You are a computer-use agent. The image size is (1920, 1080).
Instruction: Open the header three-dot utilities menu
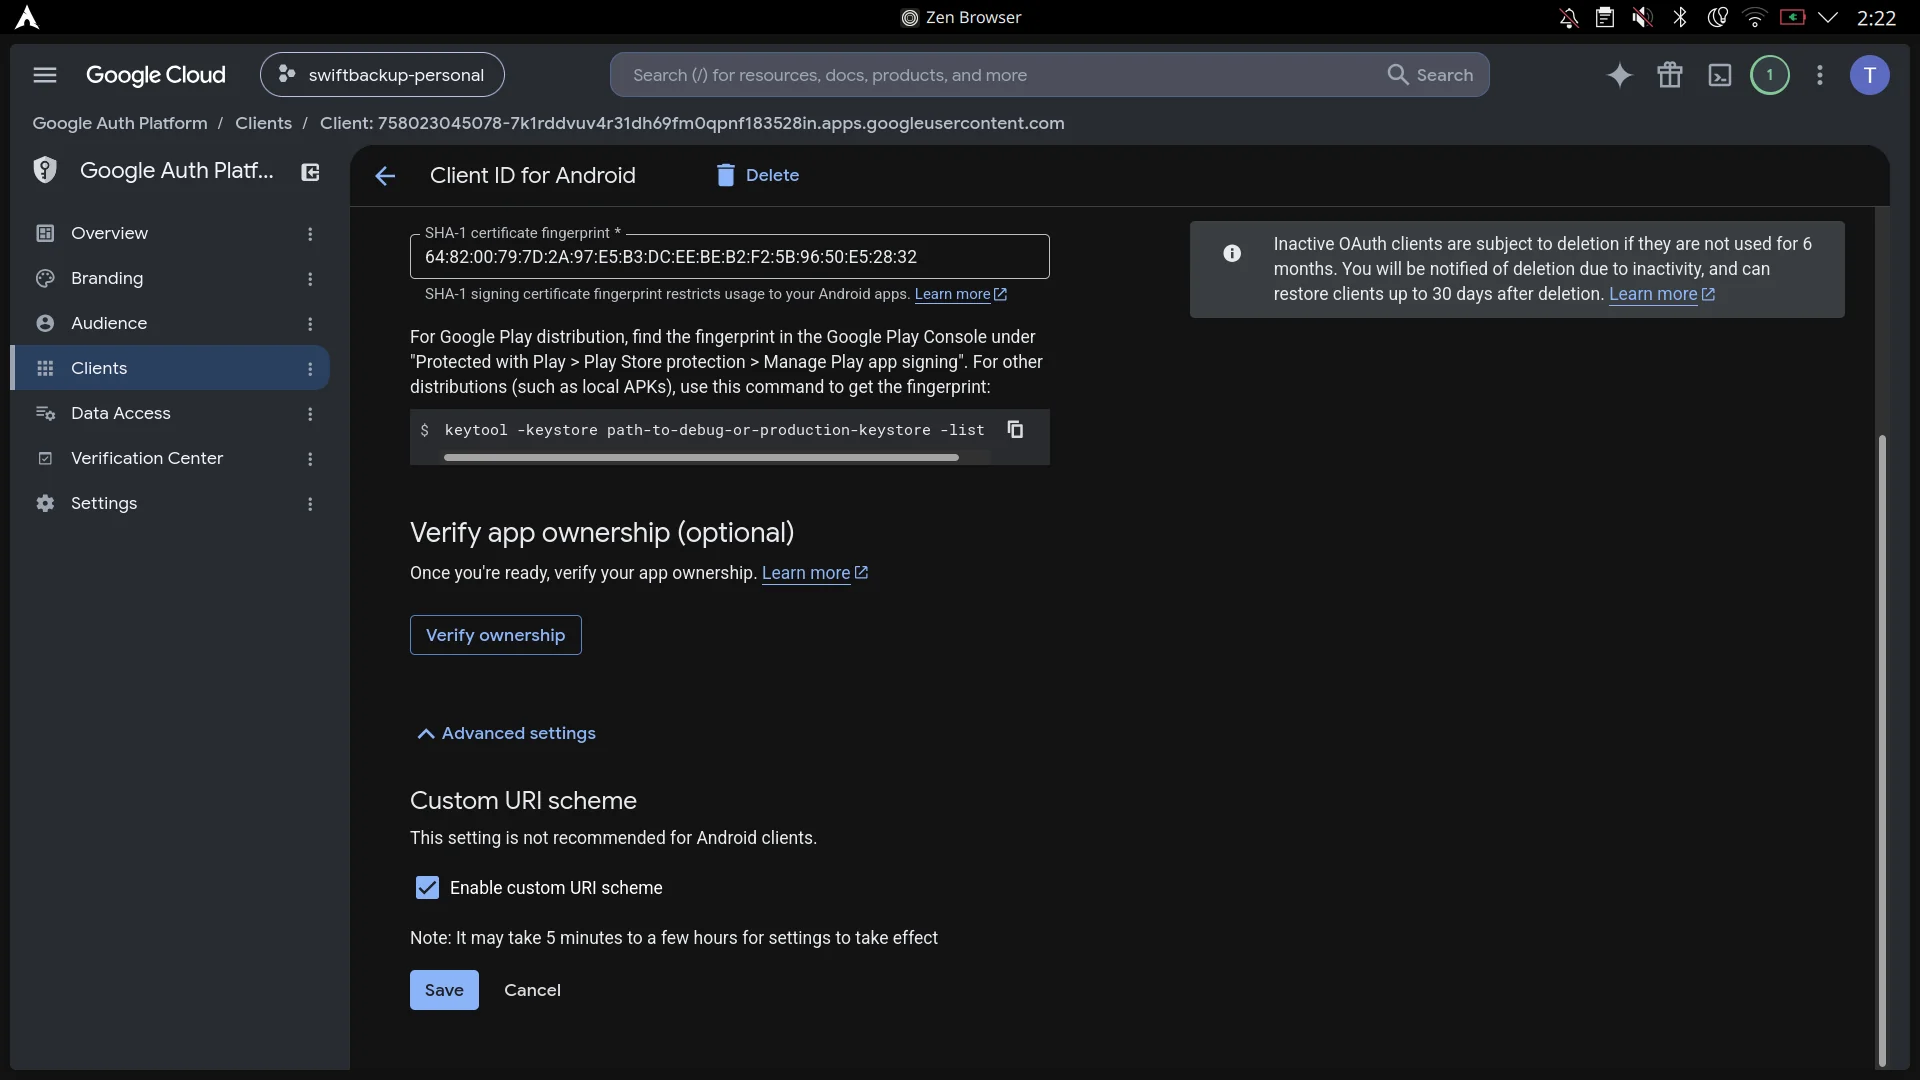1819,75
